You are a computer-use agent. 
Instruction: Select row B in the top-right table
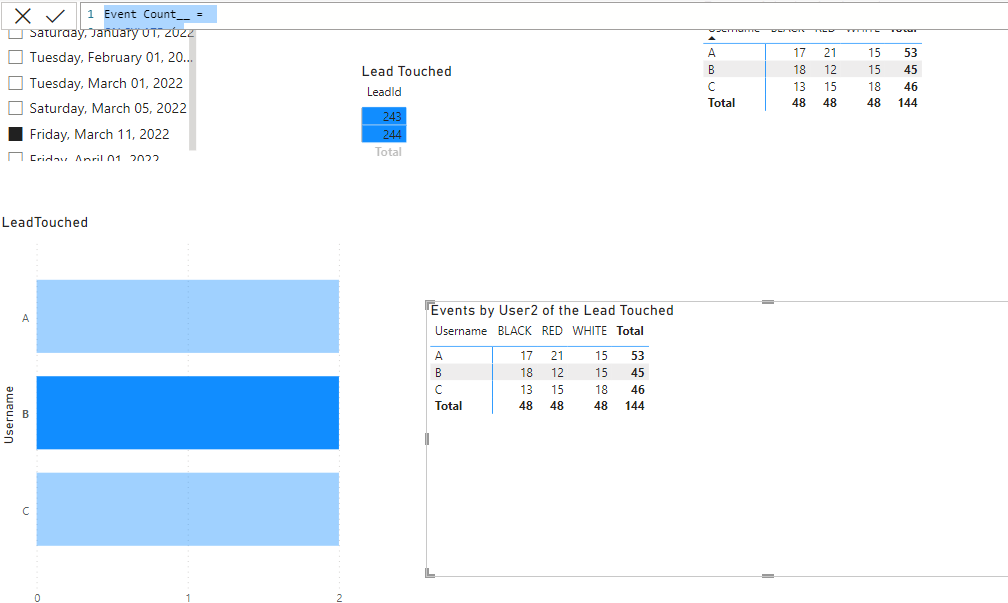click(813, 69)
